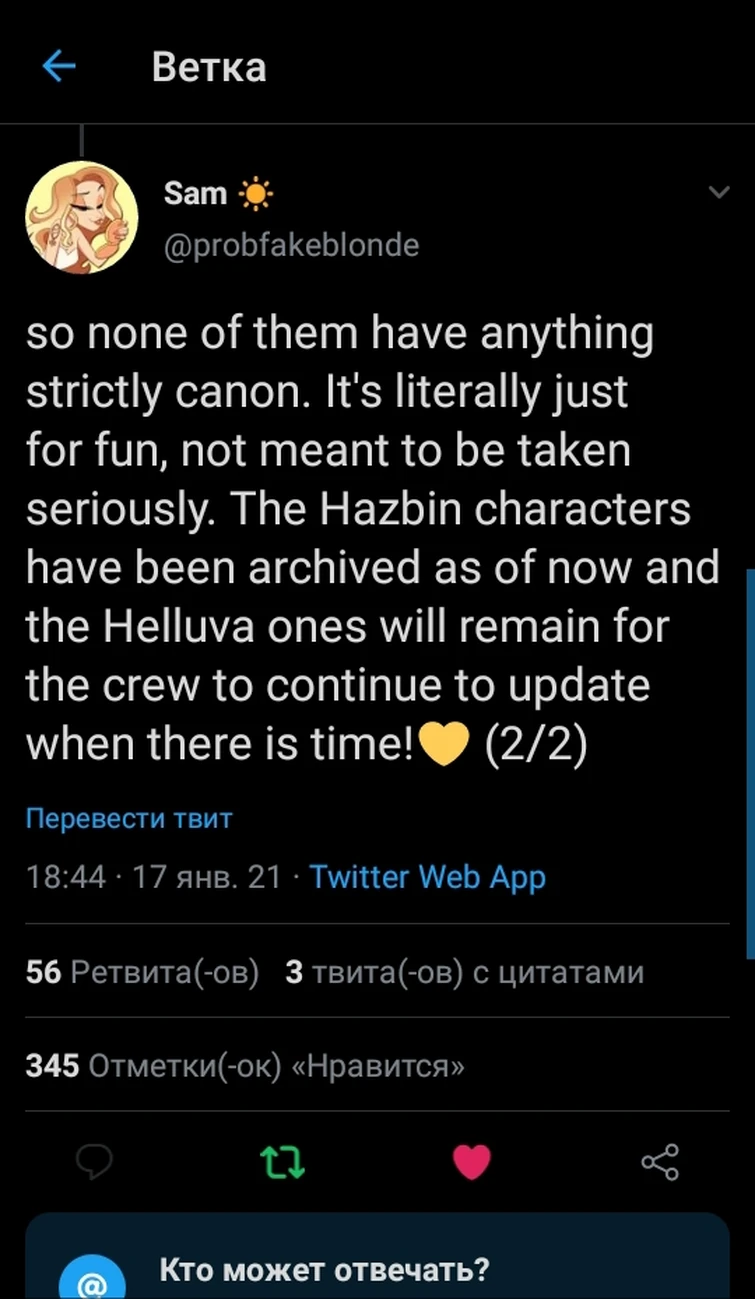The image size is (755, 1299).
Task: View the 345 likes list
Action: 245,1065
